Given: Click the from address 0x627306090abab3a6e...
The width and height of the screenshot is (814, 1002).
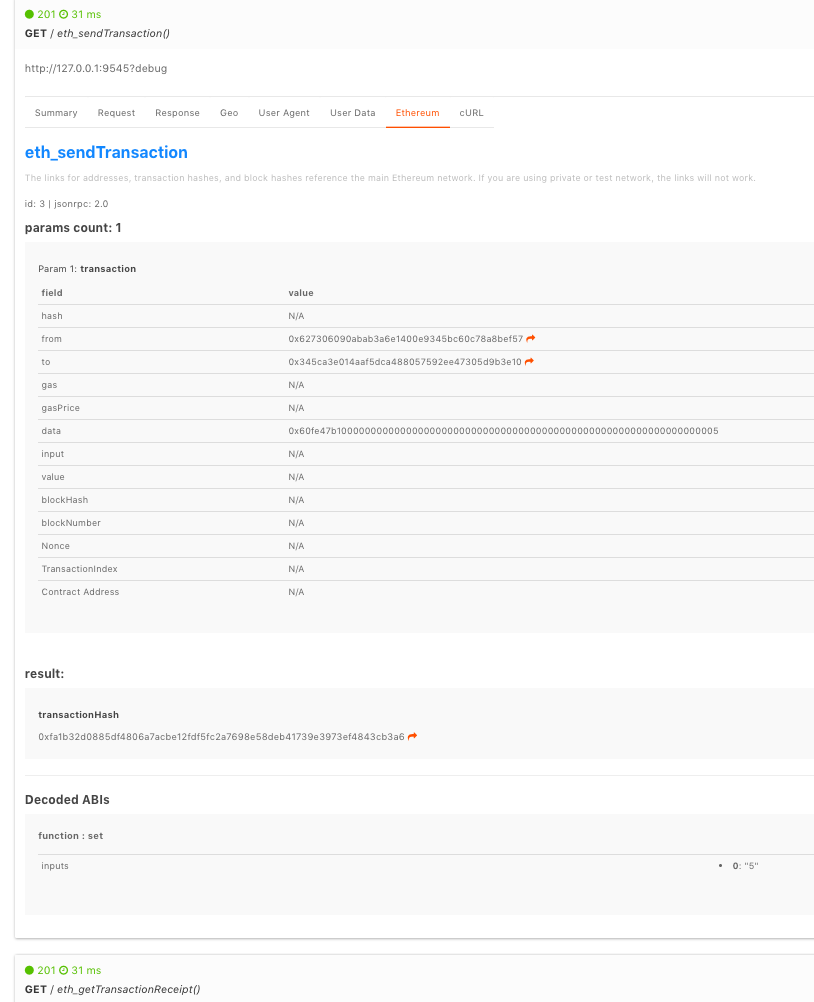Looking at the screenshot, I should tap(406, 339).
